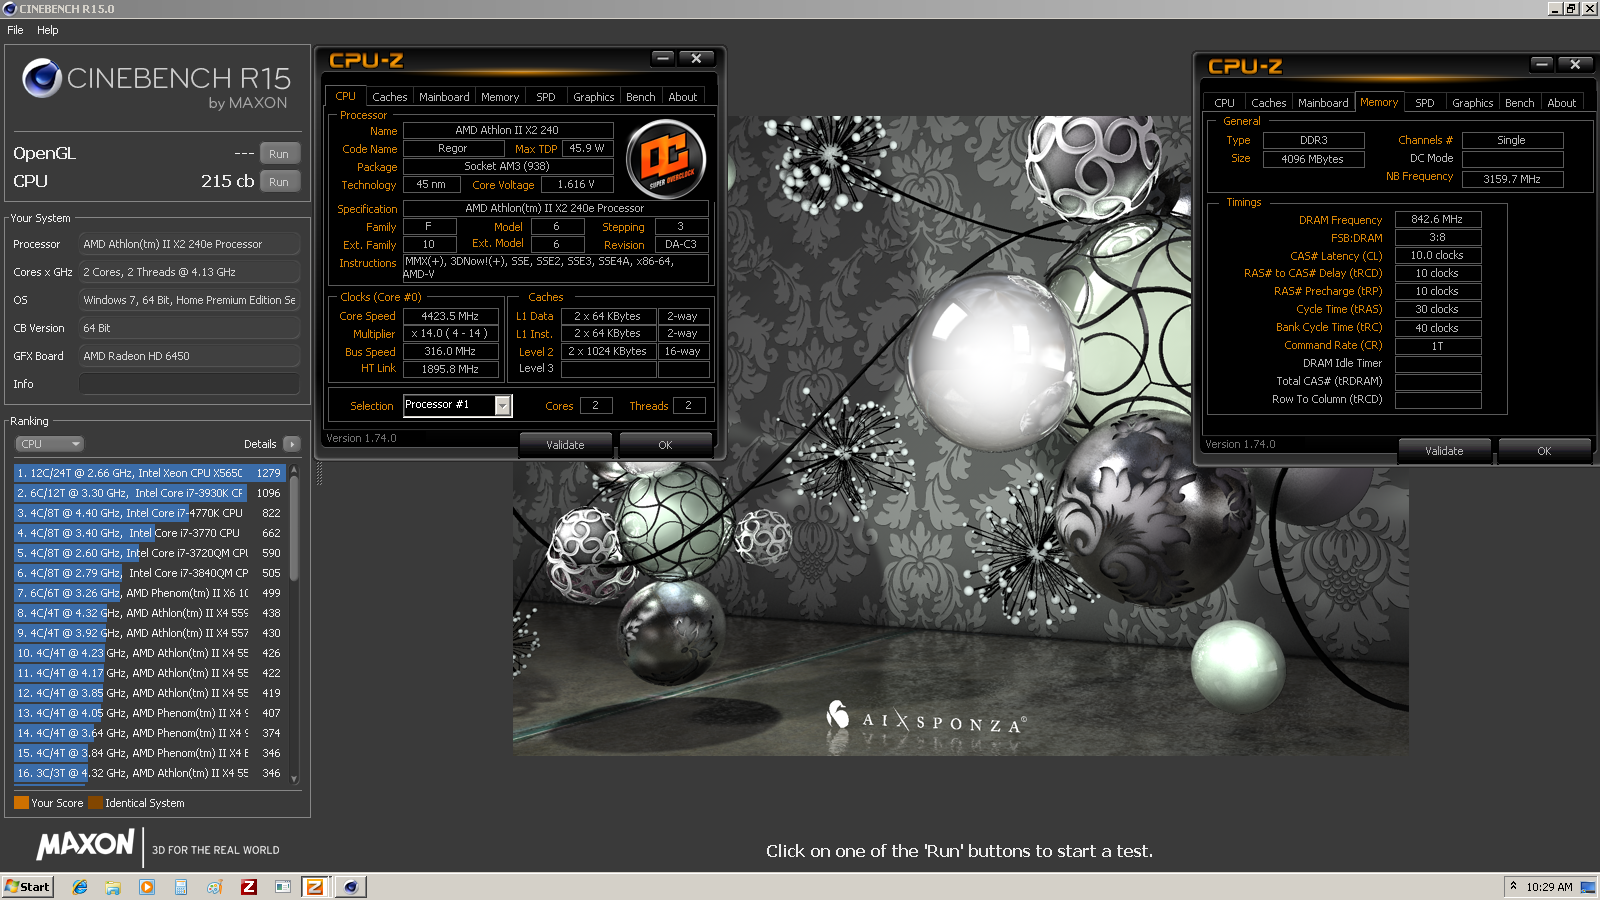Select ranking row 2 Core i7-3930K
This screenshot has height=906, width=1602.
pos(150,493)
